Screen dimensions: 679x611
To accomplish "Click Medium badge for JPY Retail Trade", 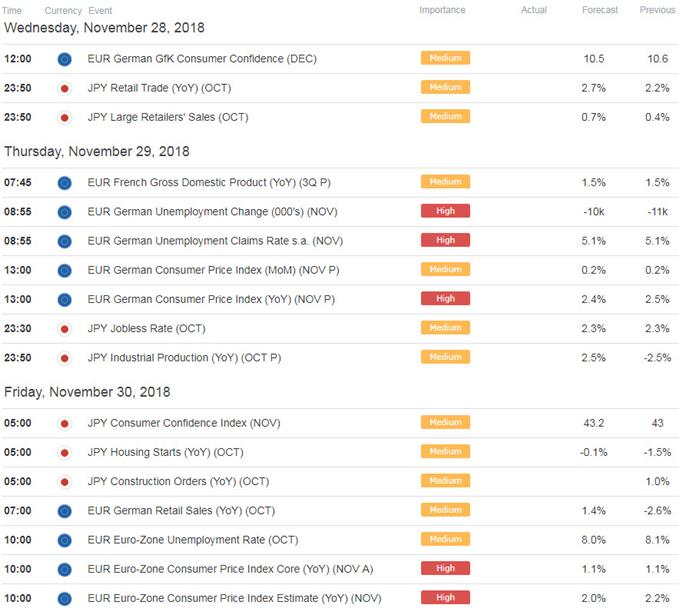I will tap(445, 87).
